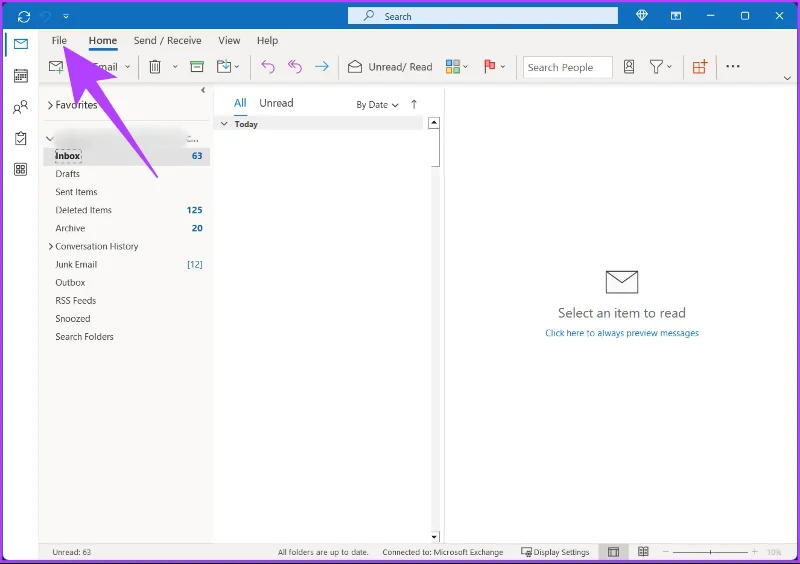Open the Delete options dropdown arrow
The image size is (800, 564).
click(x=175, y=67)
